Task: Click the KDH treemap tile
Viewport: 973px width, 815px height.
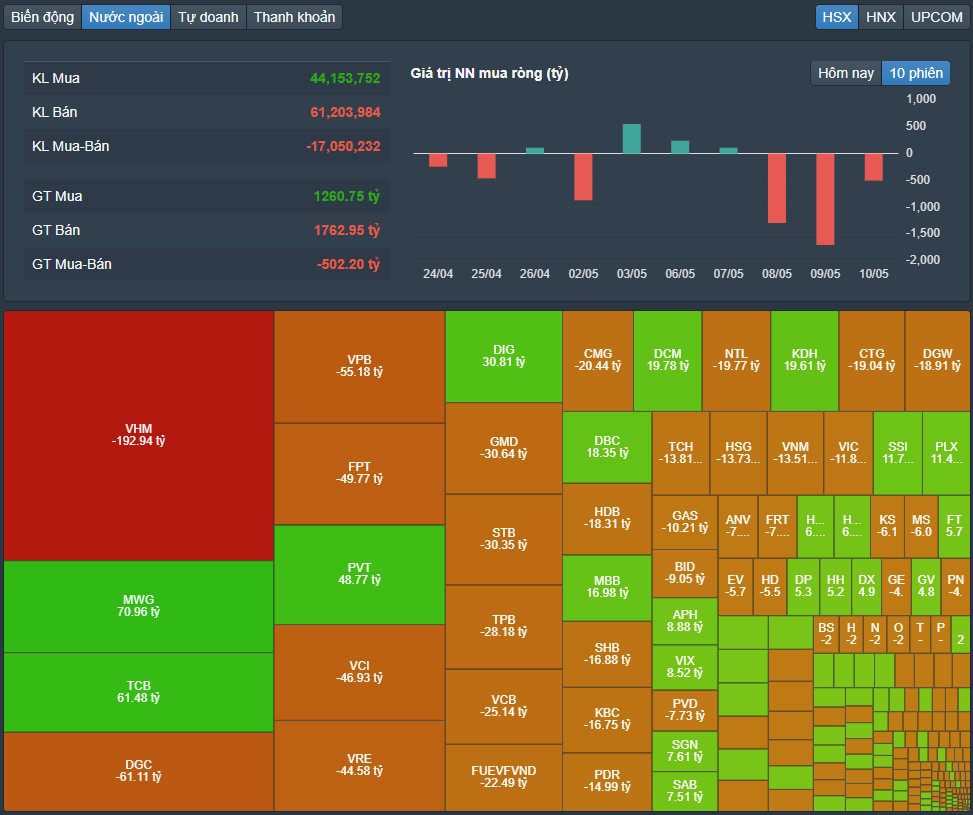Action: pos(804,361)
